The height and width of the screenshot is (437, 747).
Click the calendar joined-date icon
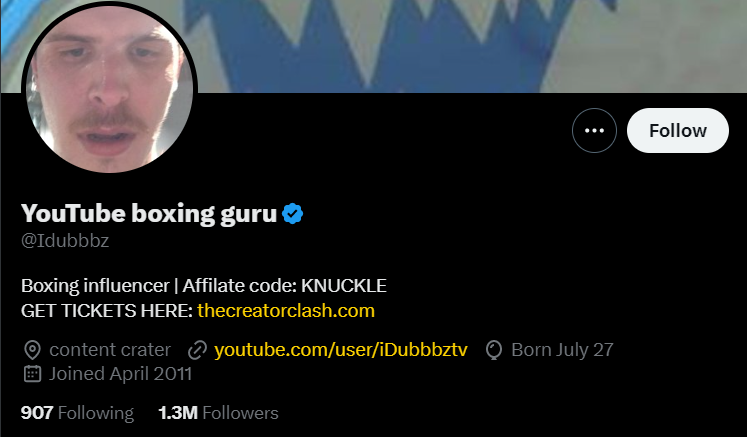[x=32, y=374]
